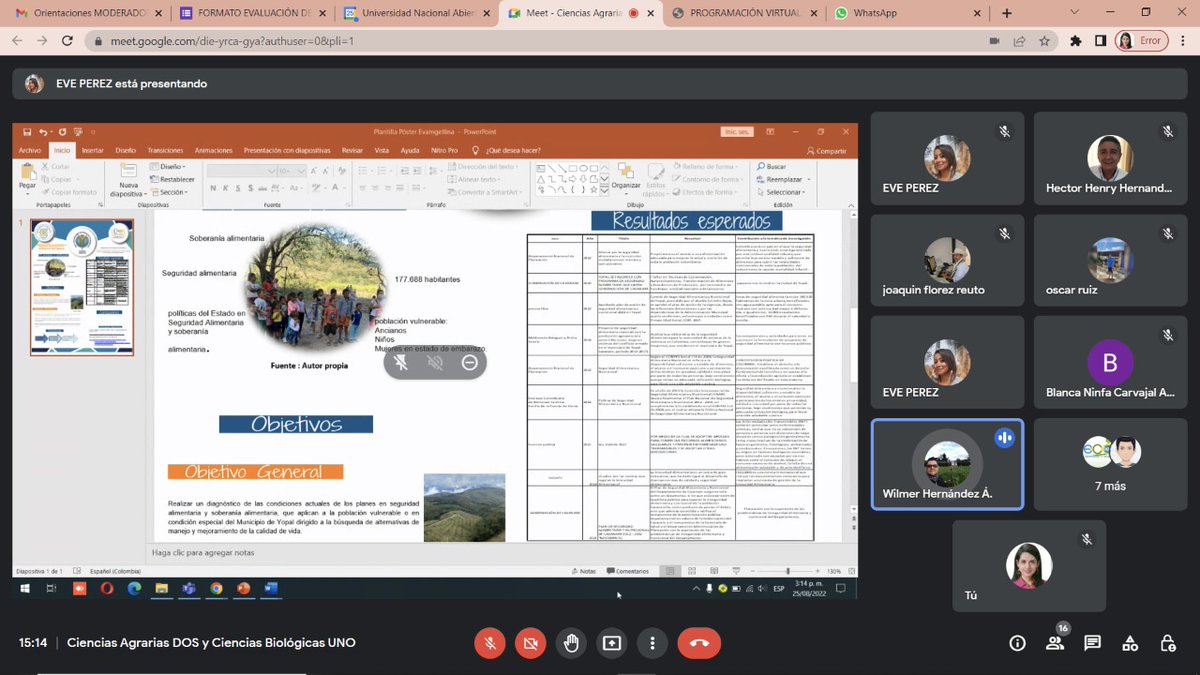
Task: Open camera permission icon in address bar
Action: point(994,41)
